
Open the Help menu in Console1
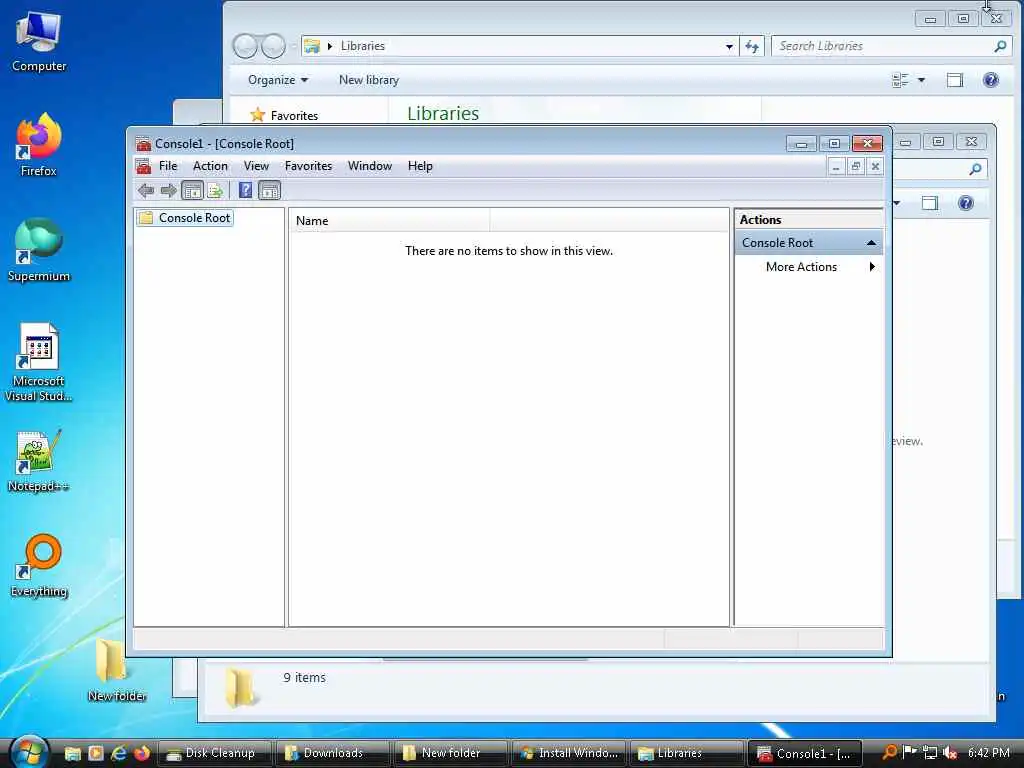pyautogui.click(x=420, y=166)
